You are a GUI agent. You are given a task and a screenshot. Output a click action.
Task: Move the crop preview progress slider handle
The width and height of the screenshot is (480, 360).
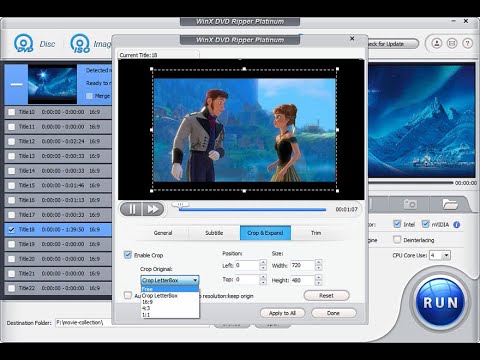[x=180, y=204]
